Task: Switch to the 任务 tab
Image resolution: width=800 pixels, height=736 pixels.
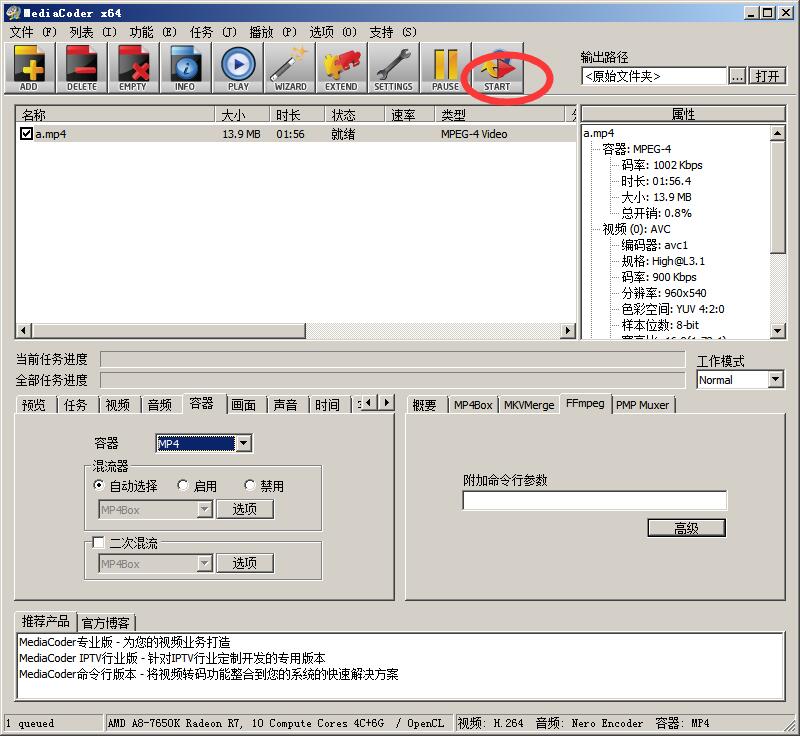Action: pyautogui.click(x=76, y=405)
